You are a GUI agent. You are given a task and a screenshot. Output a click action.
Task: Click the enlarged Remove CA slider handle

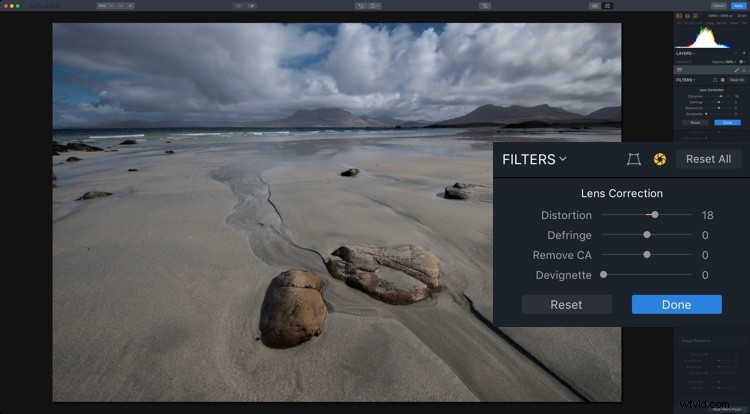pyautogui.click(x=647, y=255)
